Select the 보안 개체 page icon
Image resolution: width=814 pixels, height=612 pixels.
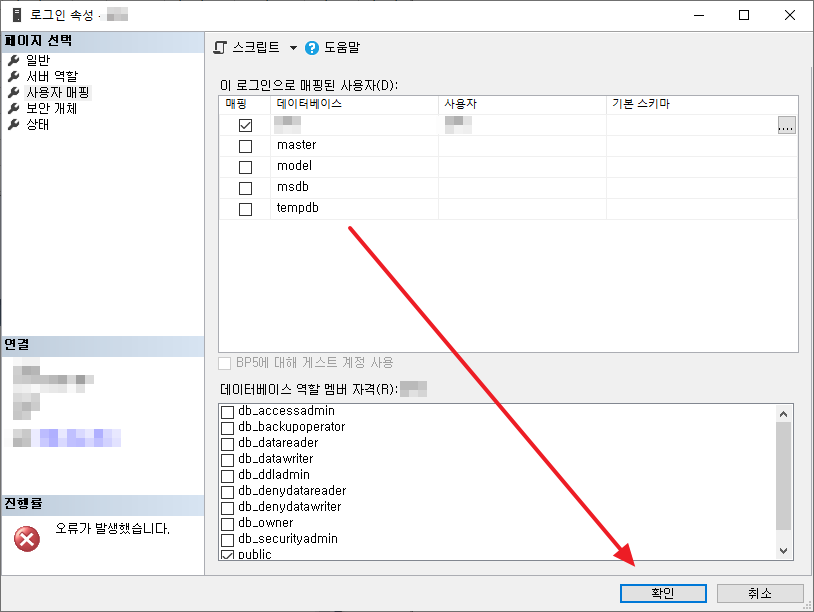point(14,108)
